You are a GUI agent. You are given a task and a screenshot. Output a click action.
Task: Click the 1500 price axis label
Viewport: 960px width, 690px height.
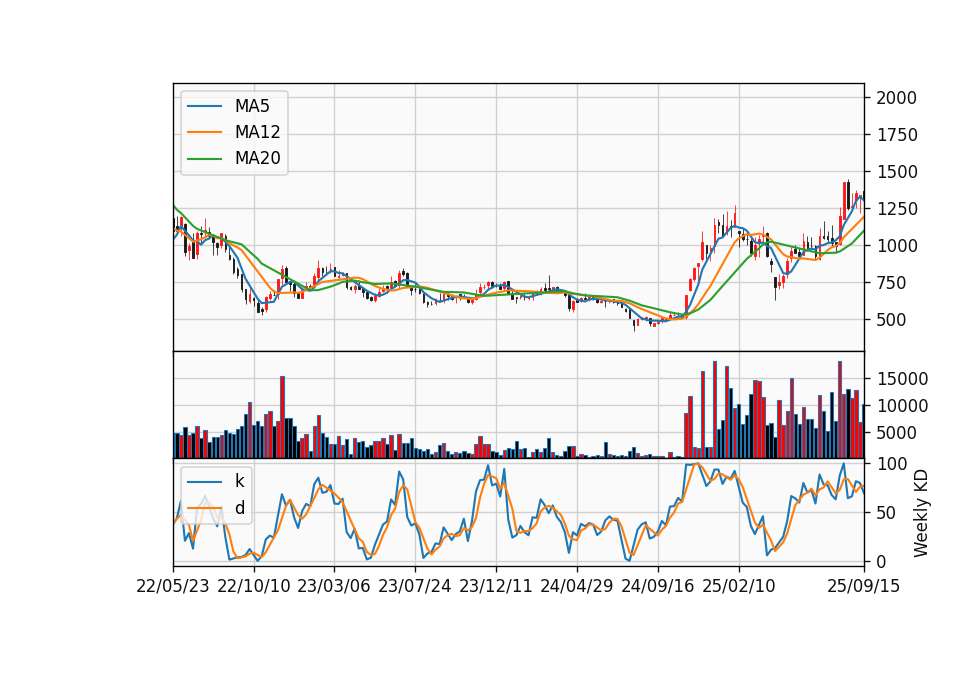pyautogui.click(x=896, y=172)
